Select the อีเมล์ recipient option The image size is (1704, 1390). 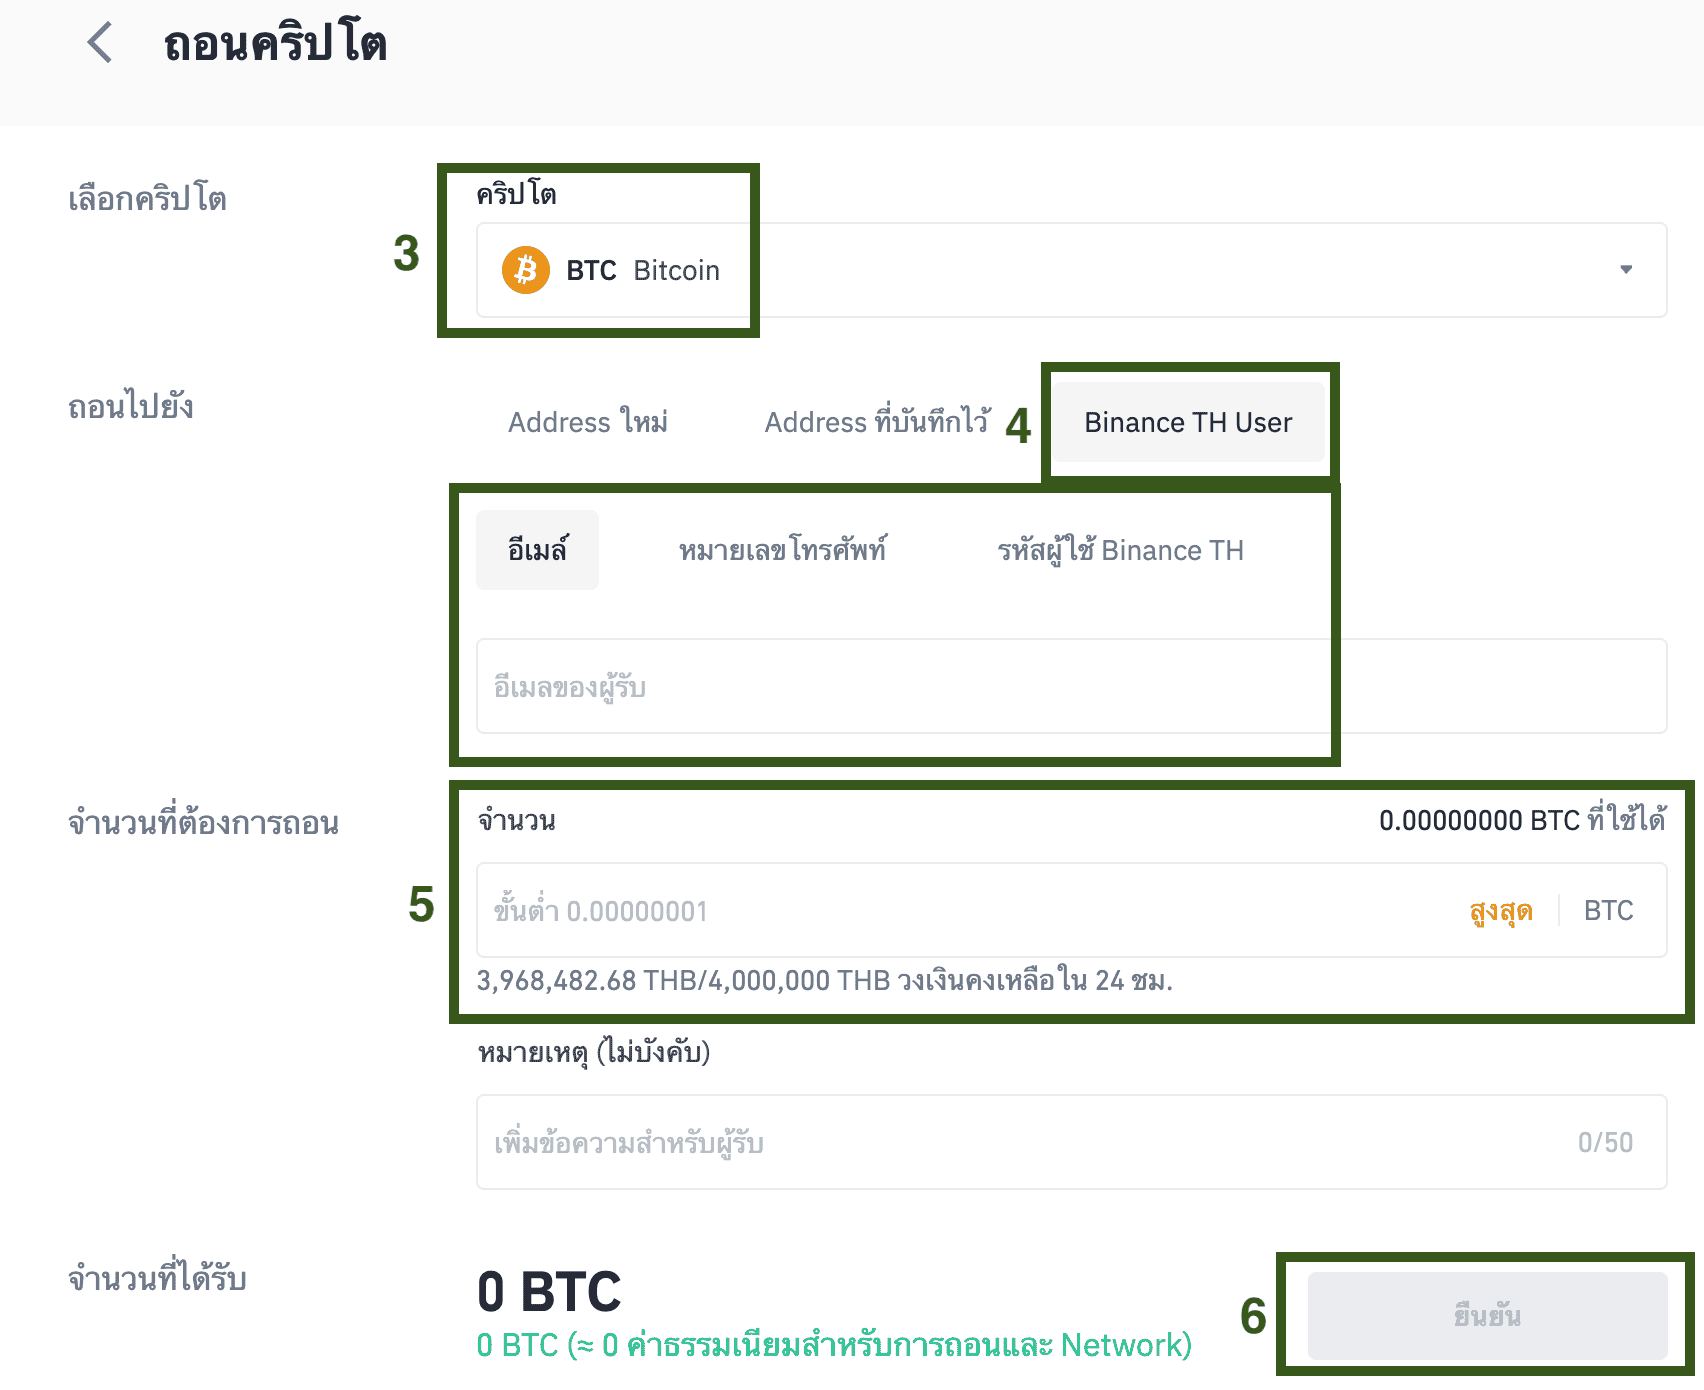pyautogui.click(x=537, y=550)
